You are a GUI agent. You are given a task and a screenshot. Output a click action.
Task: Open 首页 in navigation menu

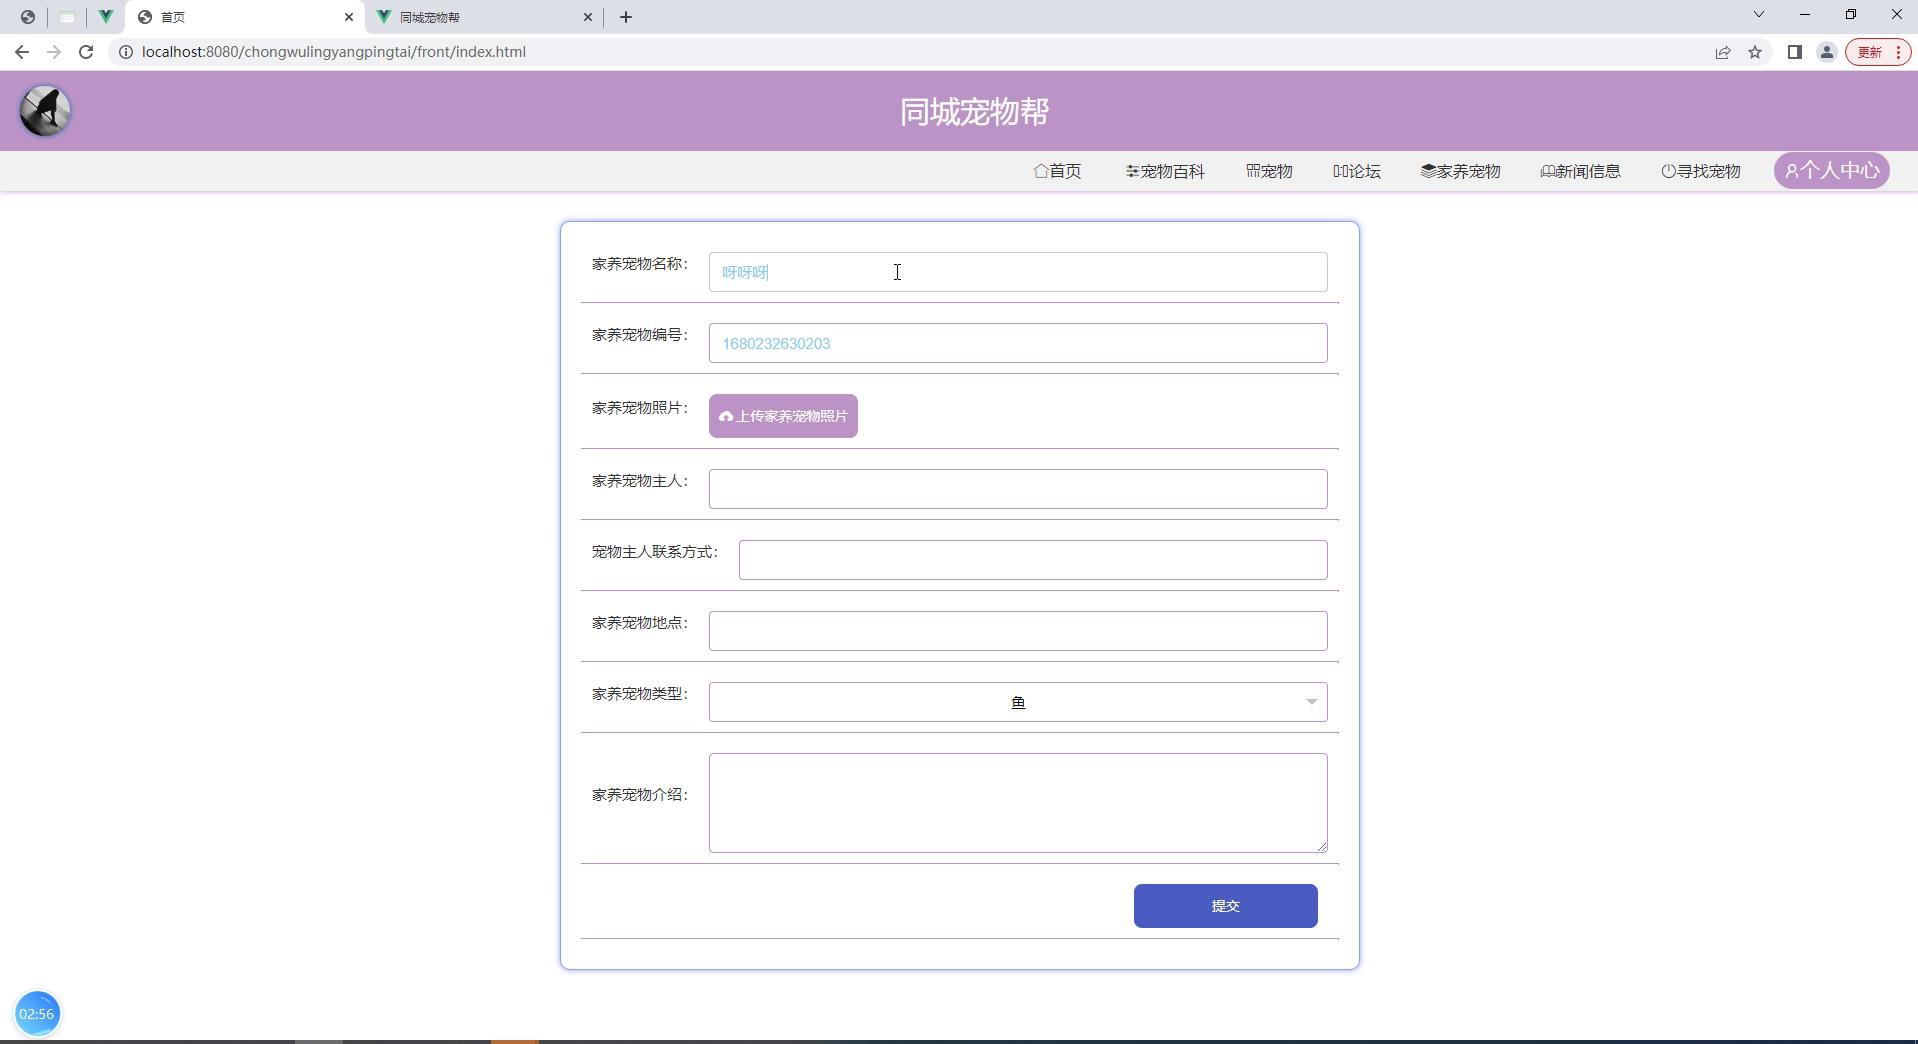(x=1057, y=171)
